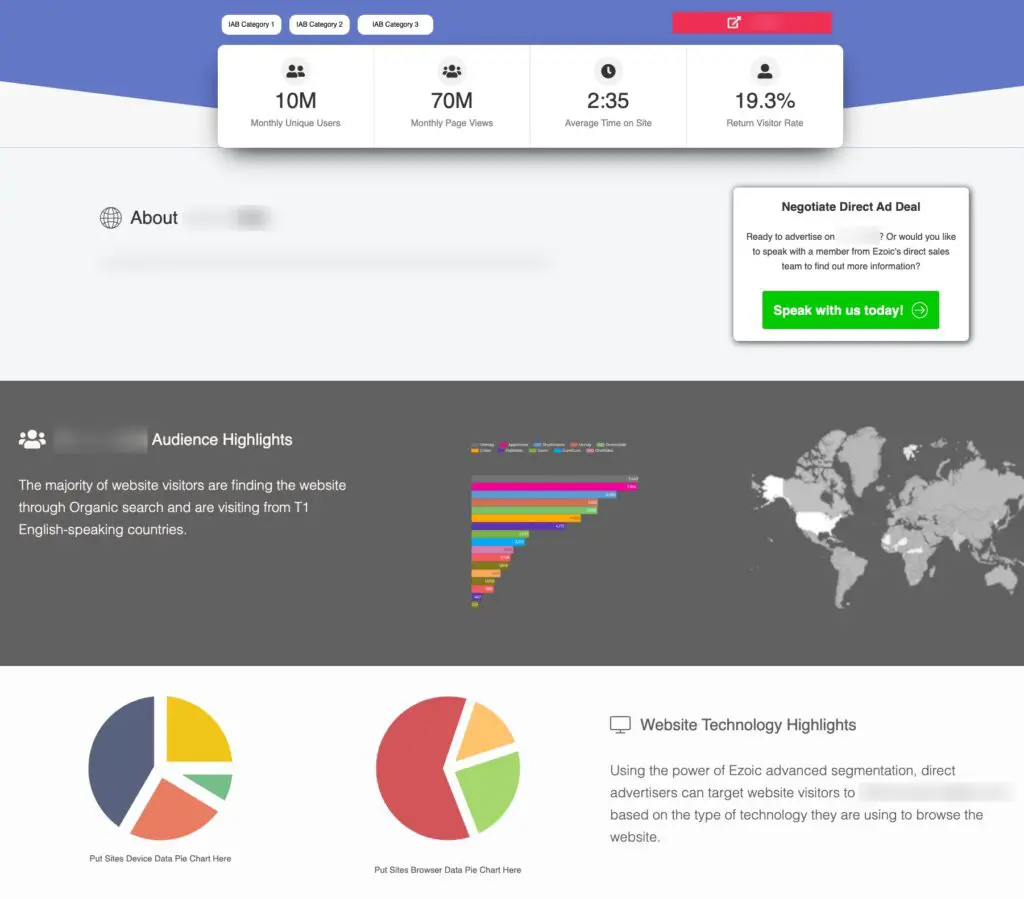The width and height of the screenshot is (1024, 899).
Task: Click the globe icon beside About
Action: point(110,217)
